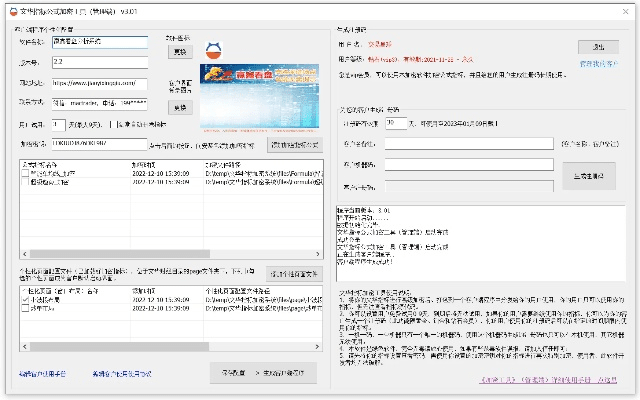Screen dimensions: 640x400
Task: Focus the contact information input field
Action: (99, 103)
